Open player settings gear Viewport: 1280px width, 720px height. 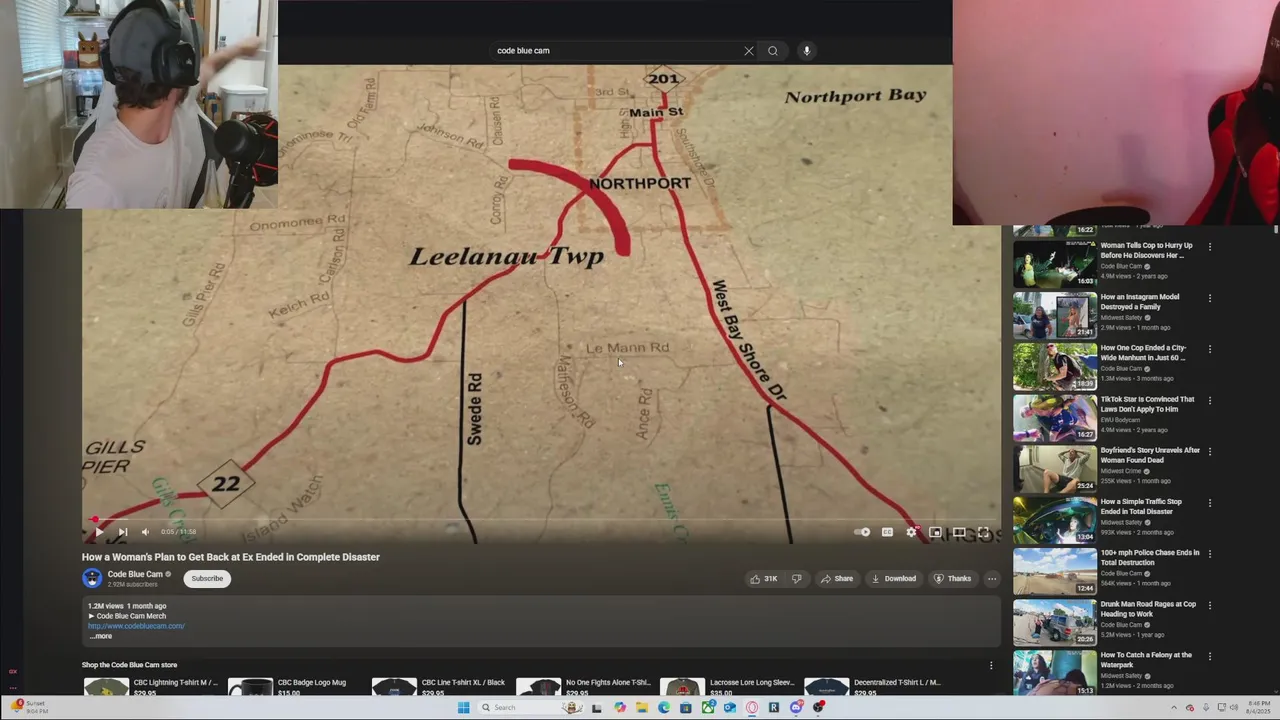tap(911, 532)
